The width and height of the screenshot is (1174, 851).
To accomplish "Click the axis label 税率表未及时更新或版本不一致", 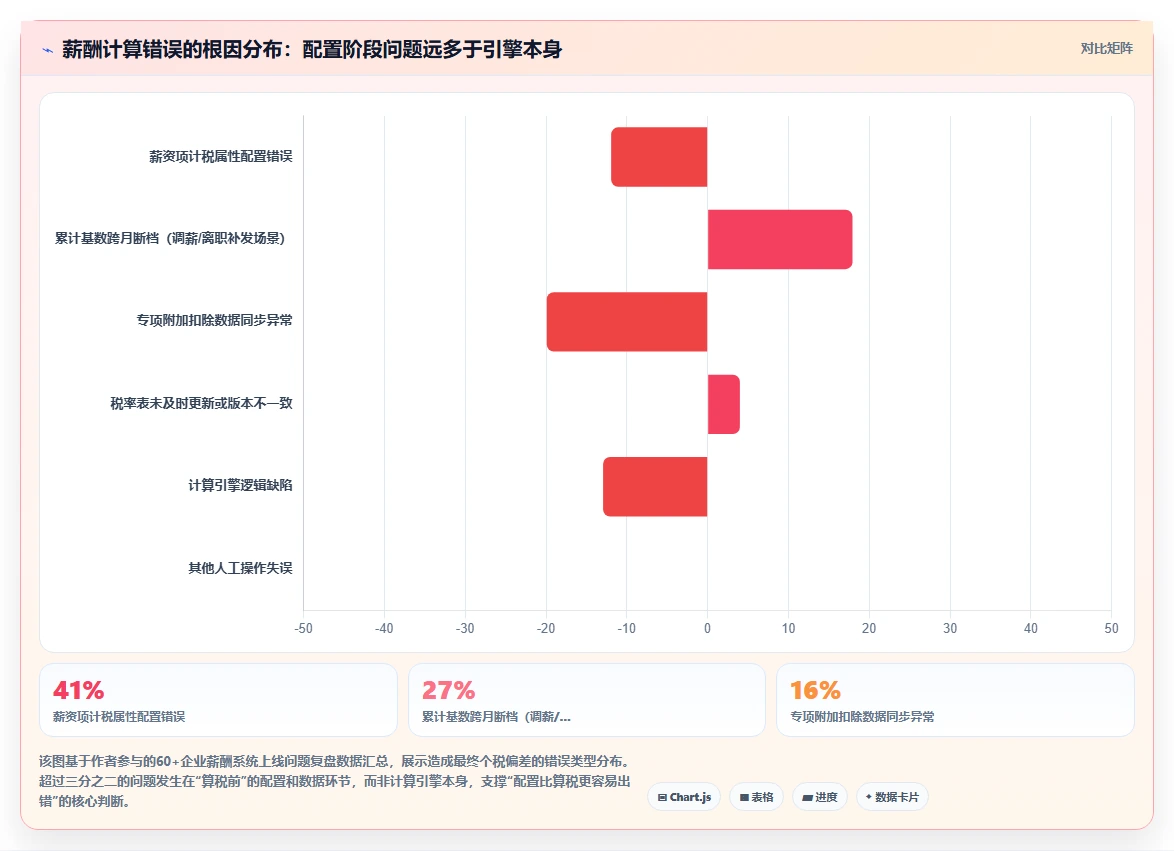I will point(201,403).
